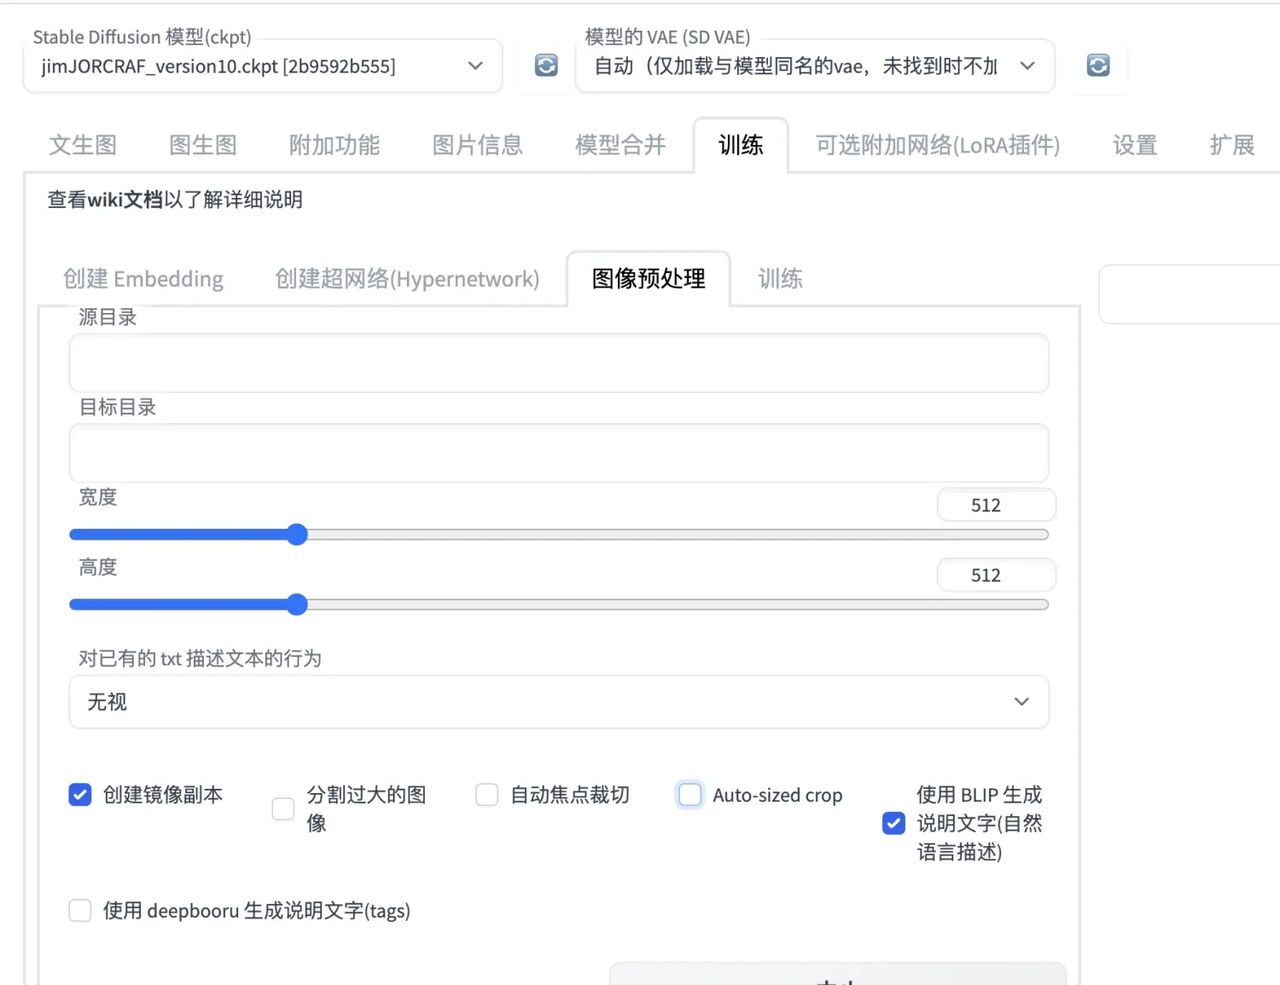Disable the 使用 BLIP 生成说明文字 checkbox

(x=893, y=823)
